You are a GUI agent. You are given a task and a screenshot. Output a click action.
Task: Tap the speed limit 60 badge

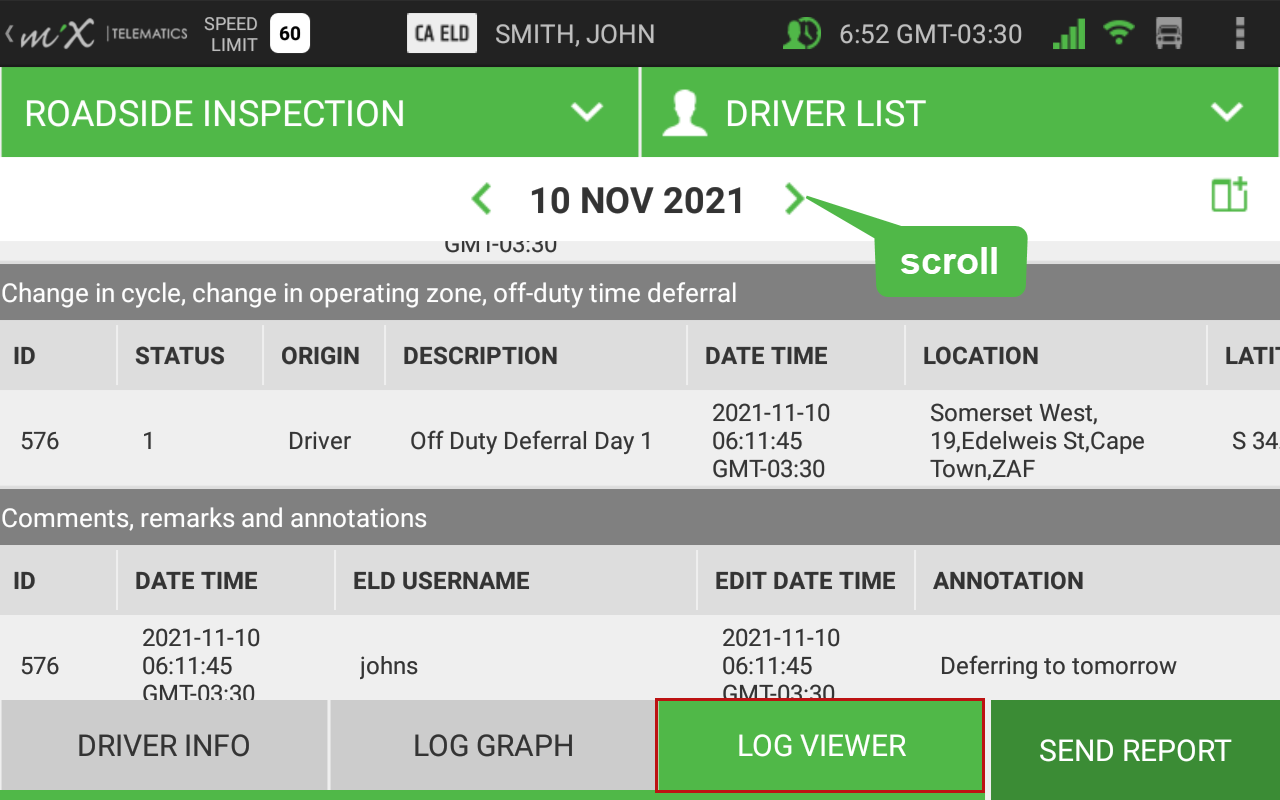coord(290,34)
